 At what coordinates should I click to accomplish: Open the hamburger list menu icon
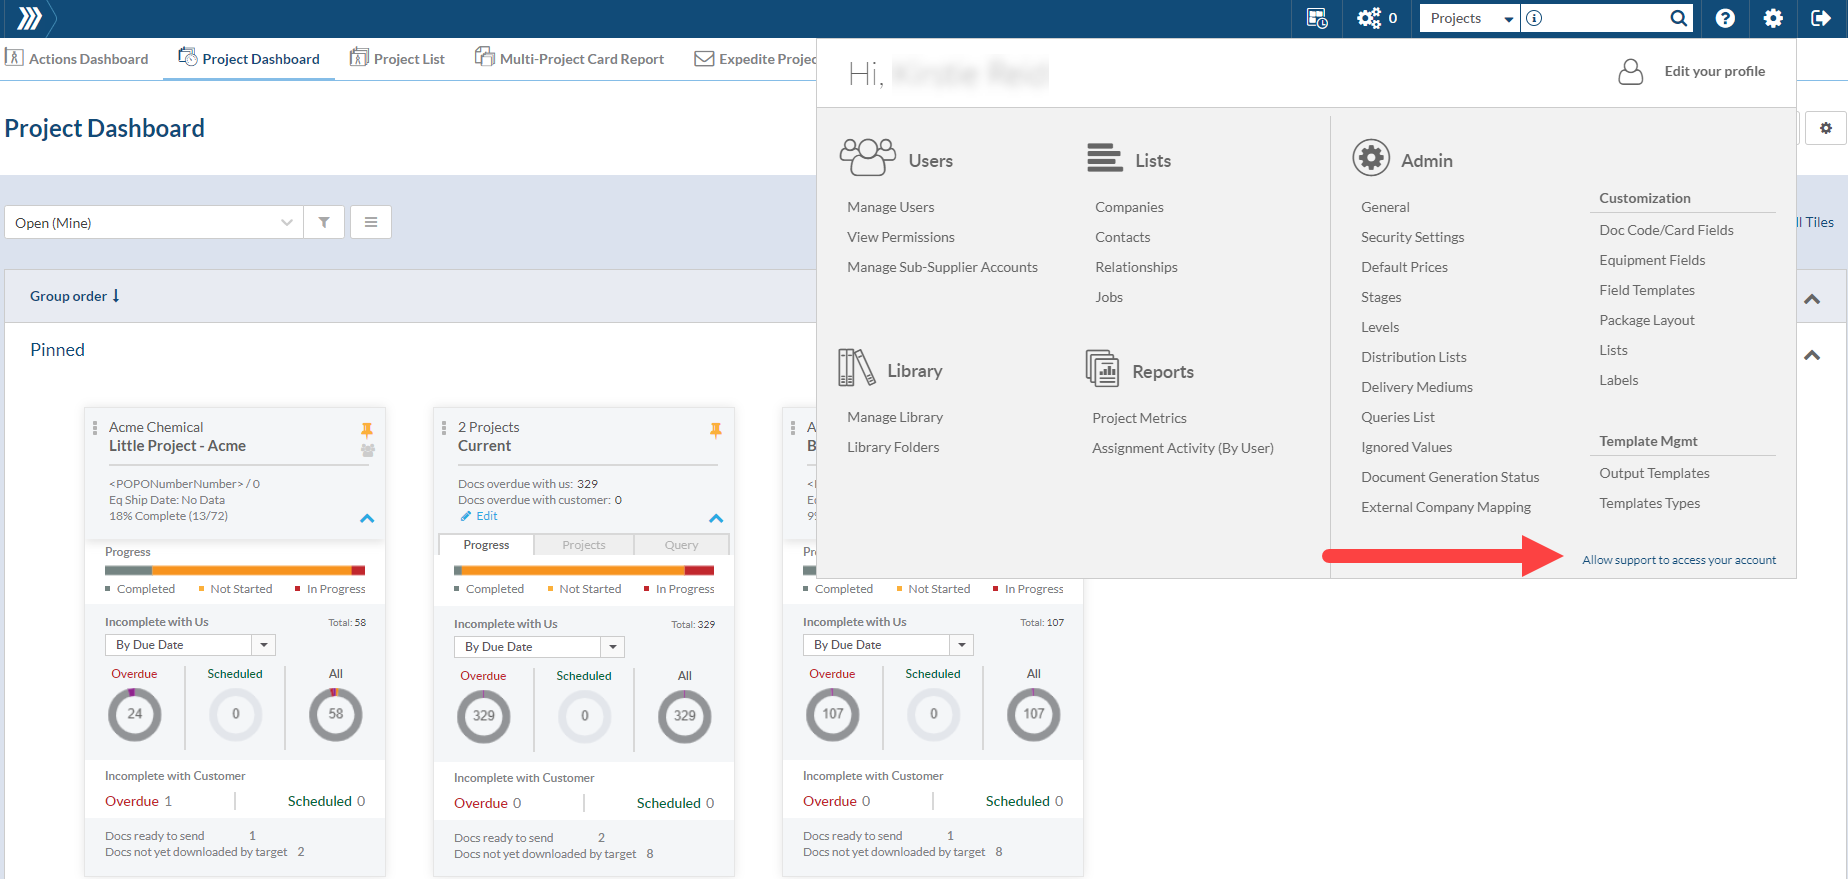tap(371, 222)
